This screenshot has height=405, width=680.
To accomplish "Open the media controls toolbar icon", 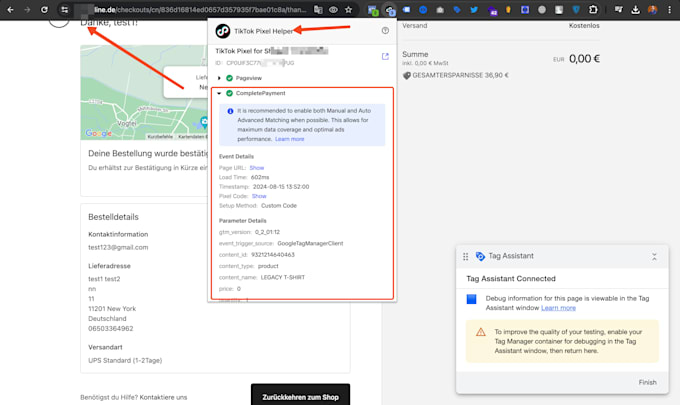I will (618, 10).
